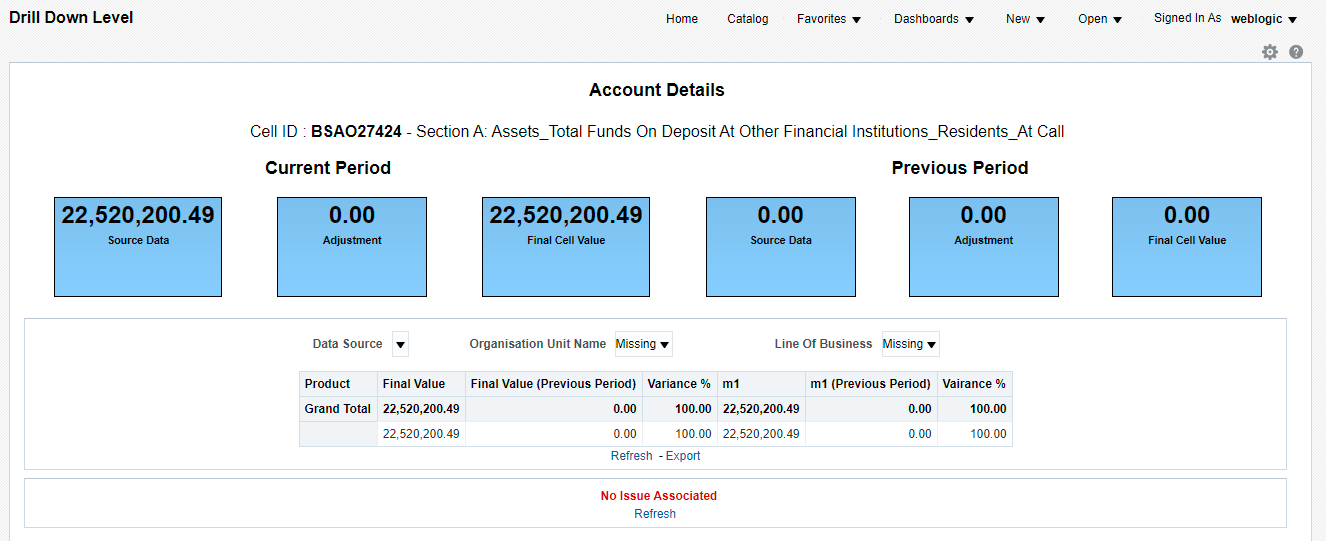1326x541 pixels.
Task: Click the Current Period Adjustment tile
Action: [x=352, y=247]
